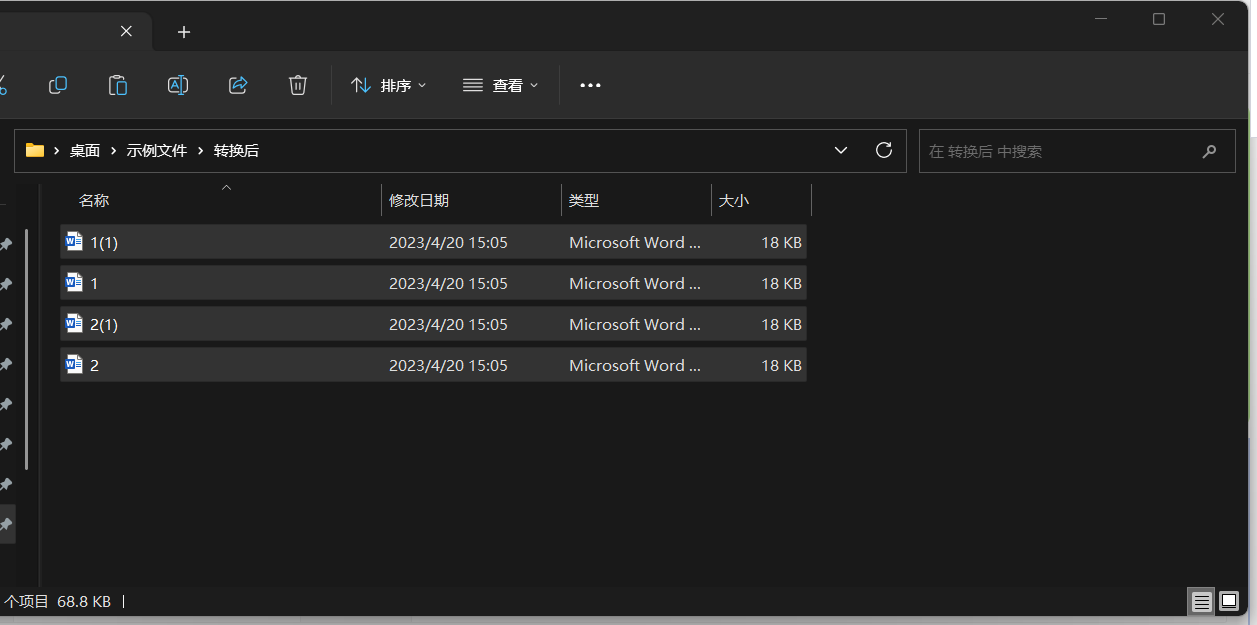This screenshot has width=1257, height=625.
Task: Click the Copy icon in toolbar
Action: [x=58, y=86]
